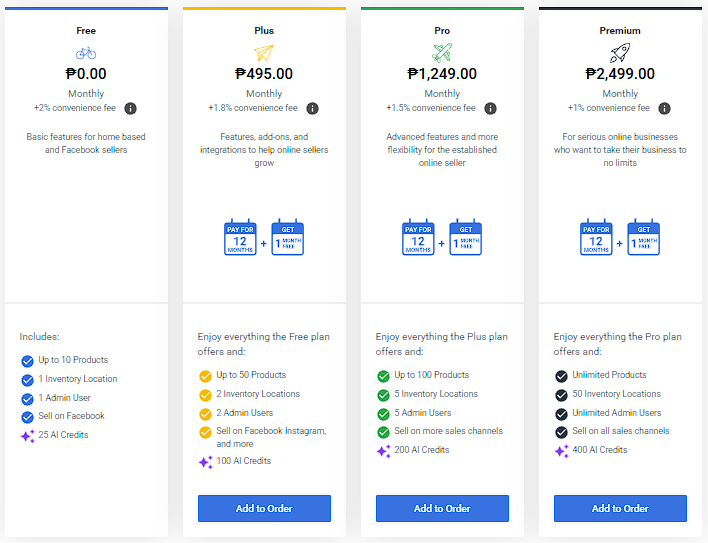Select the Free plan price ₱0.00
708x543 pixels.
pos(86,73)
